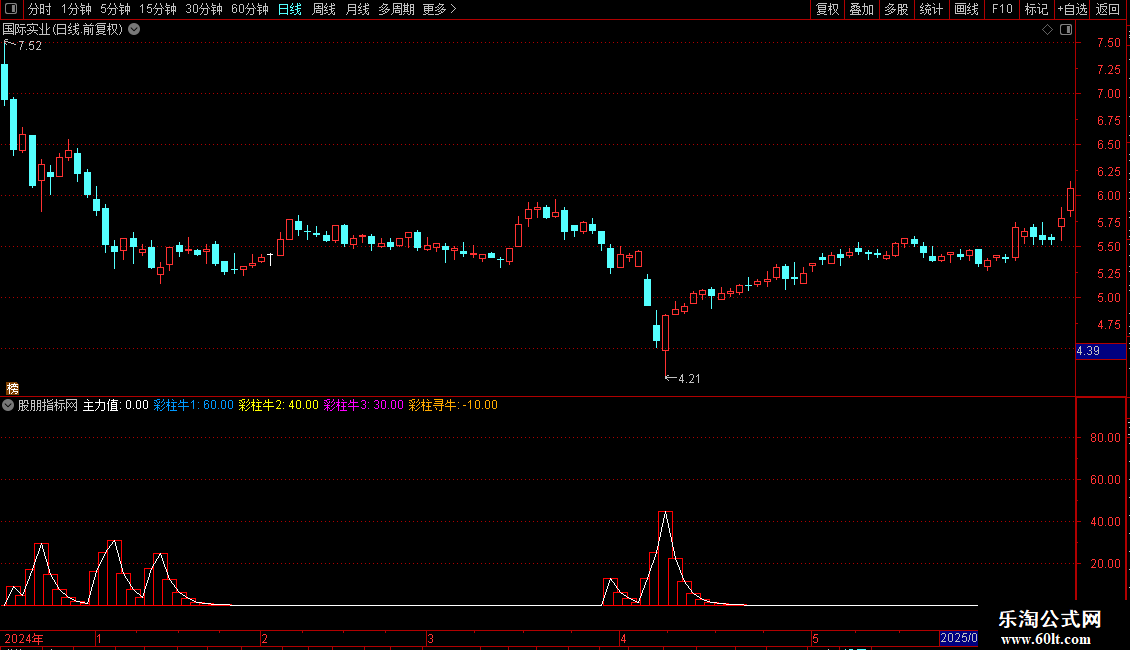
Task: Click the 彩柱牛3: 30.00 label
Action: coord(363,405)
